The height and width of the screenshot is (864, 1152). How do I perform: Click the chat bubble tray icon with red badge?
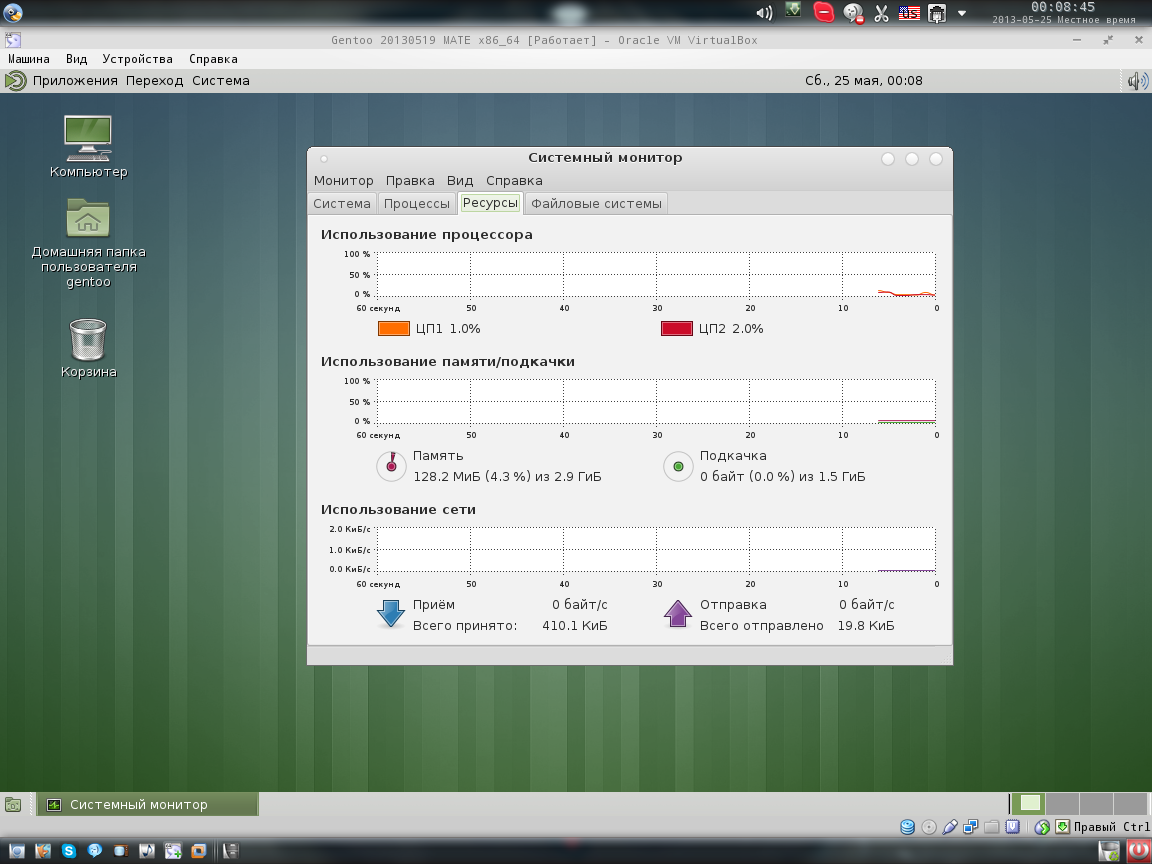pos(853,13)
